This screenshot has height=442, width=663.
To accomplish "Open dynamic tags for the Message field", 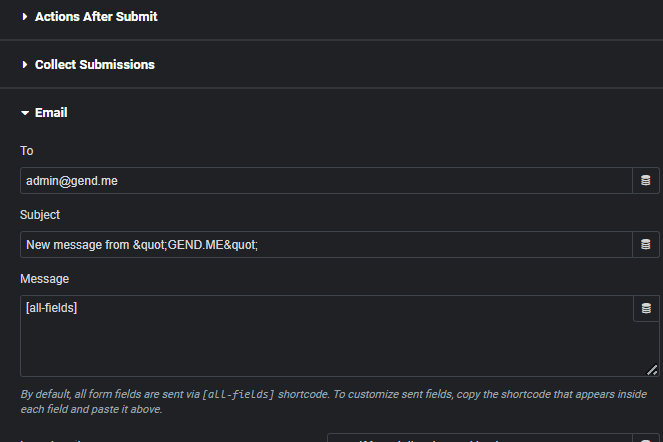I will click(x=646, y=308).
